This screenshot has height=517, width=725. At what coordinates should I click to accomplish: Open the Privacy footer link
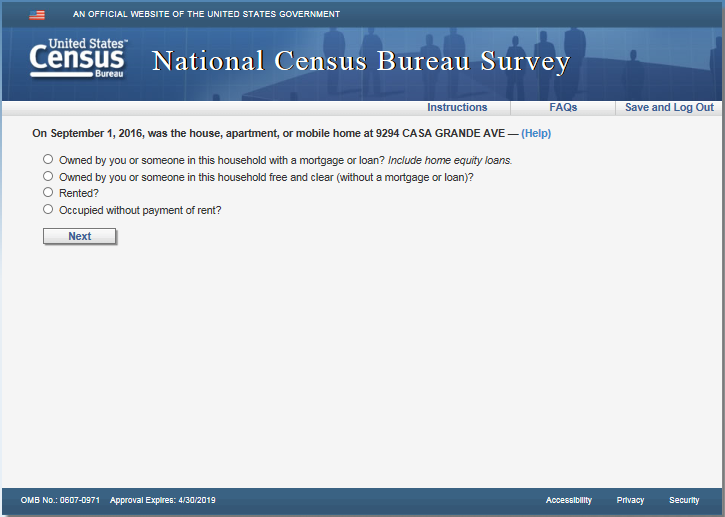630,500
